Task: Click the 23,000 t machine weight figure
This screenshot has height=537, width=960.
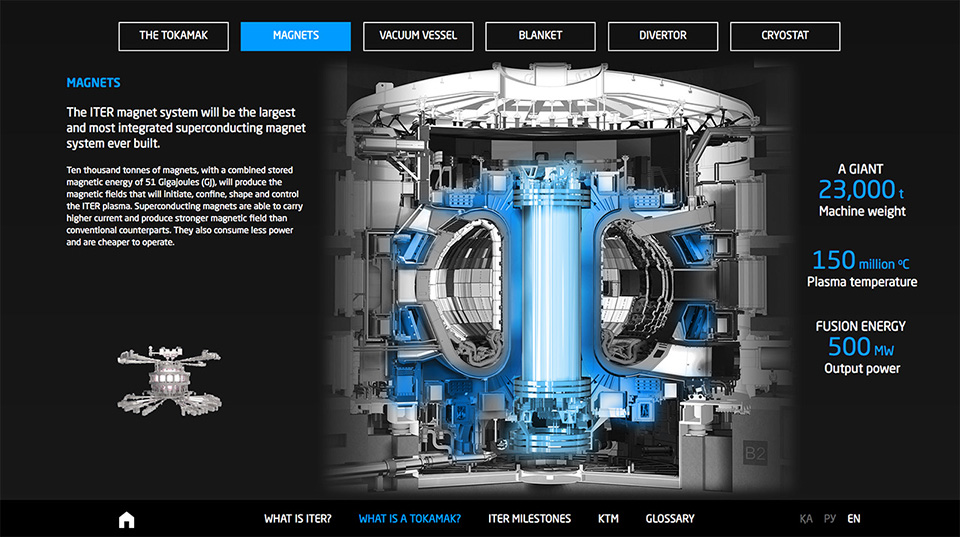Action: click(861, 190)
